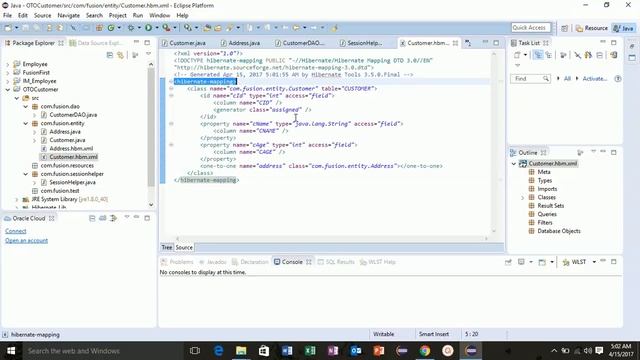Open the Project menu
Viewport: 640px width, 360px height.
point(118,15)
